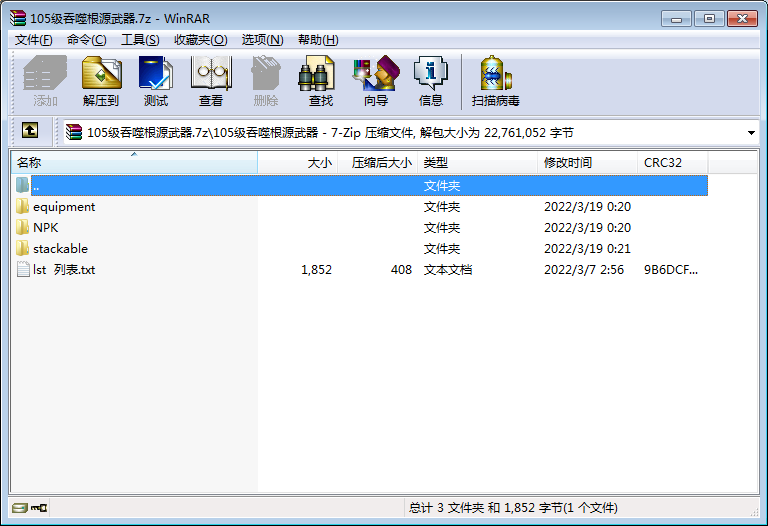Sort by Type (类型) column header
Viewport: 768px width, 526px height.
click(478, 163)
